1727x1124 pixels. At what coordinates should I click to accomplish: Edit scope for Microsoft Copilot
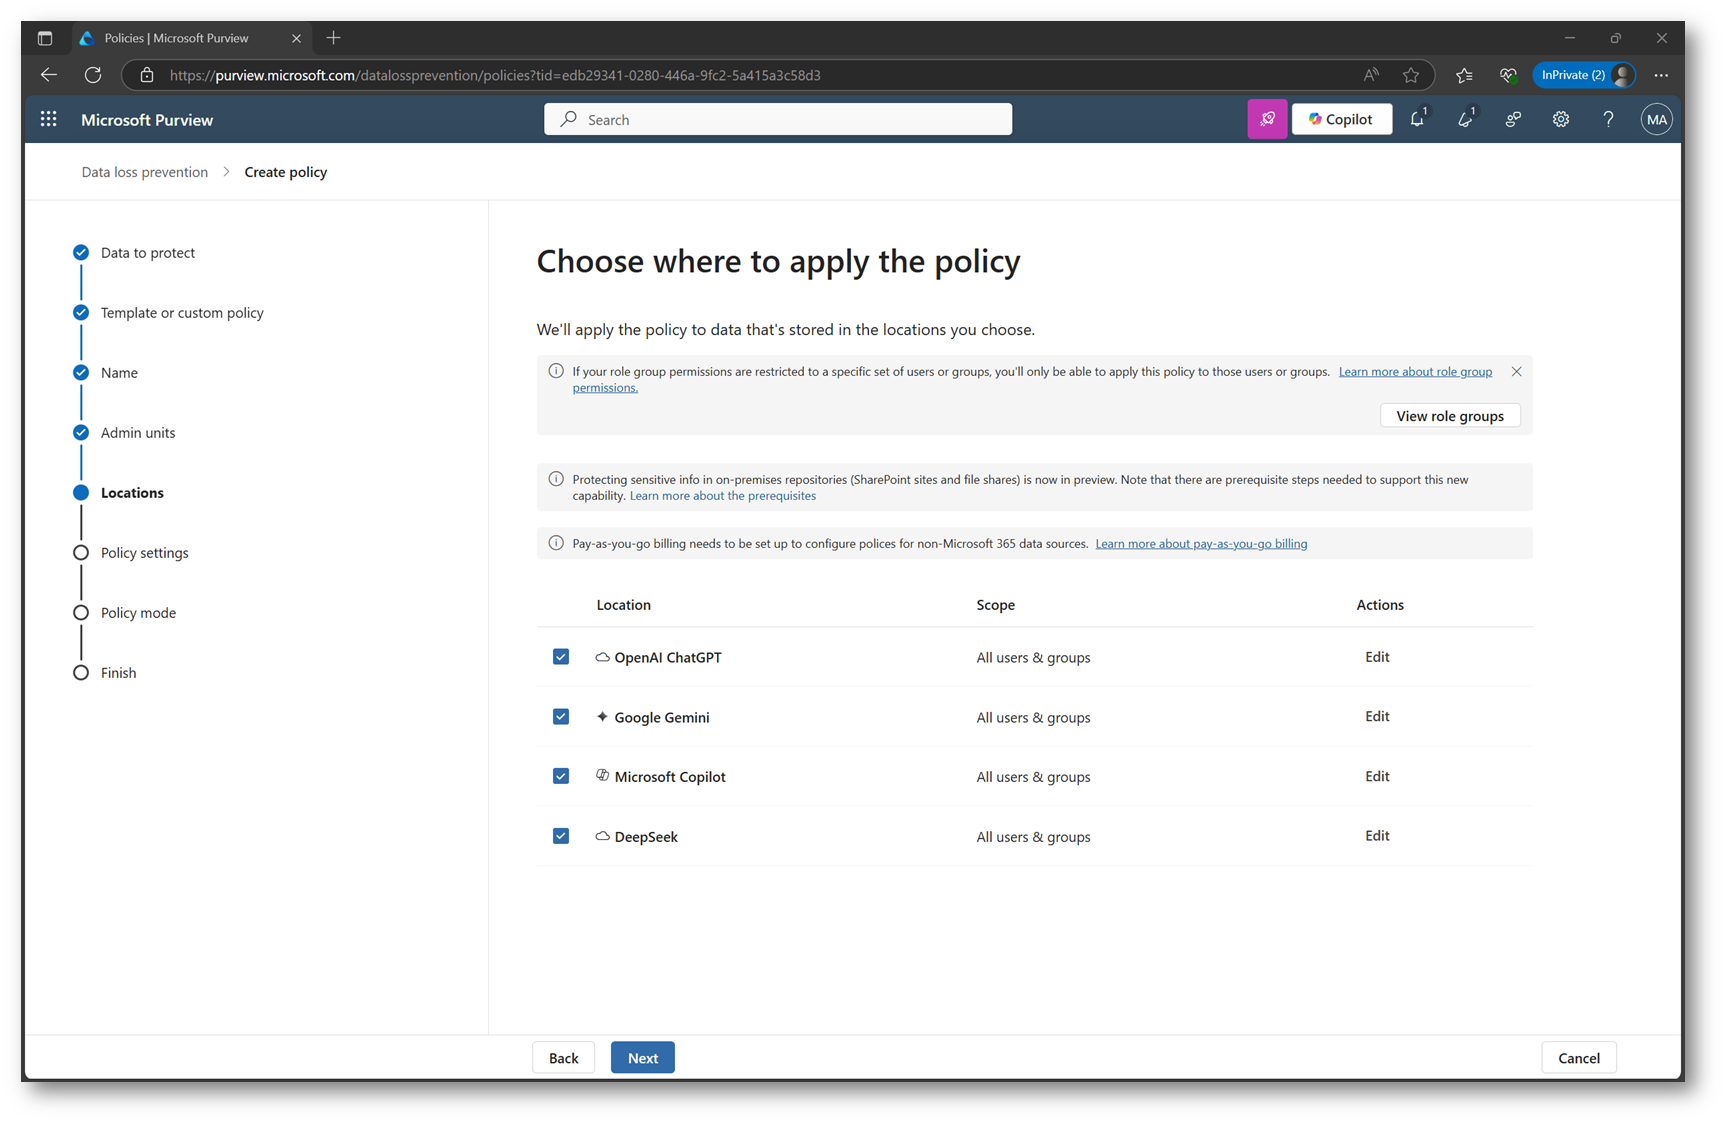(x=1377, y=776)
